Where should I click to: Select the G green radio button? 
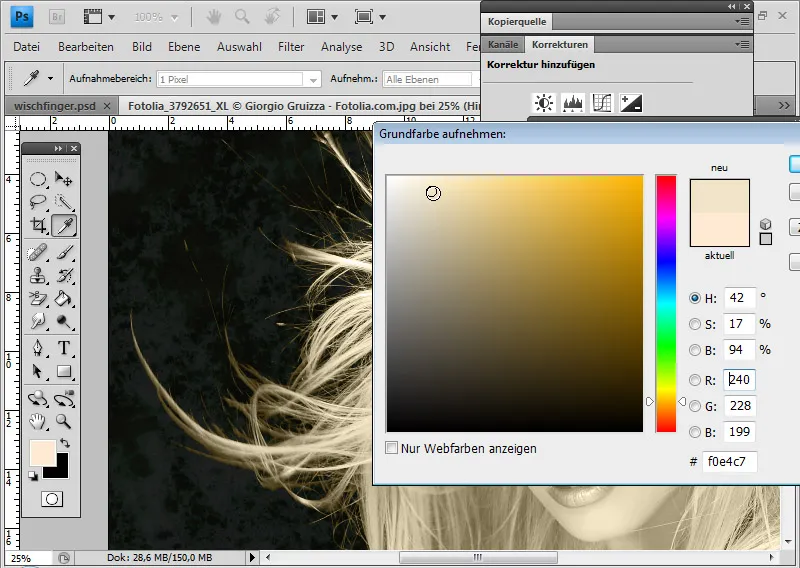click(695, 406)
